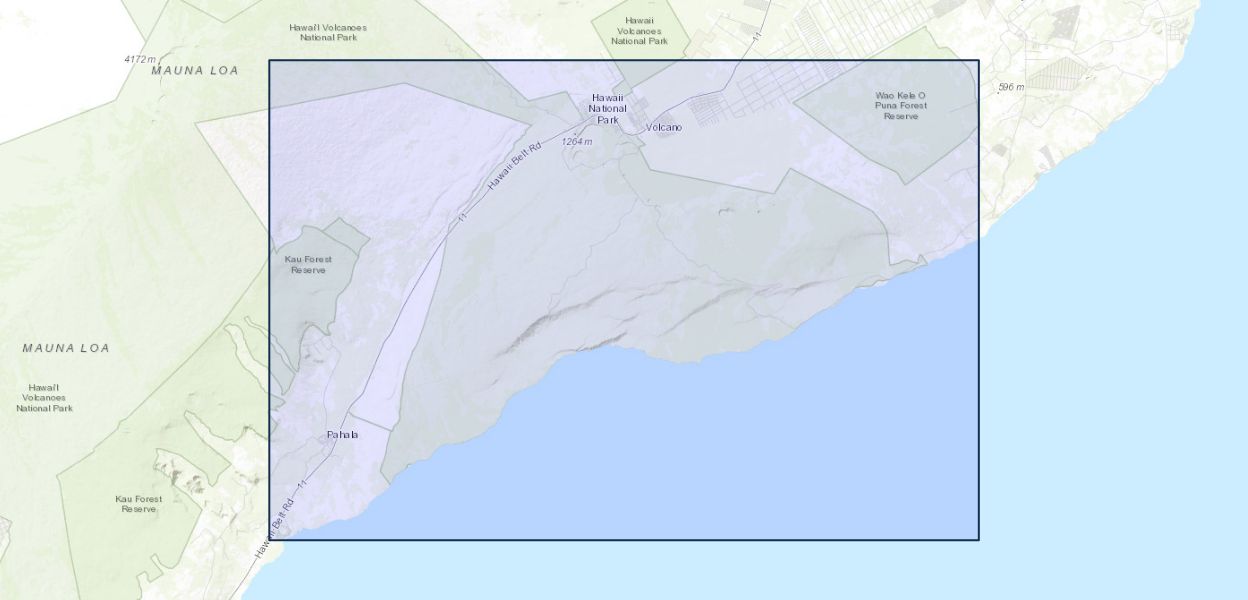Click the MAUNA LOA label west of Kau Forest
The height and width of the screenshot is (600, 1248).
tap(66, 348)
